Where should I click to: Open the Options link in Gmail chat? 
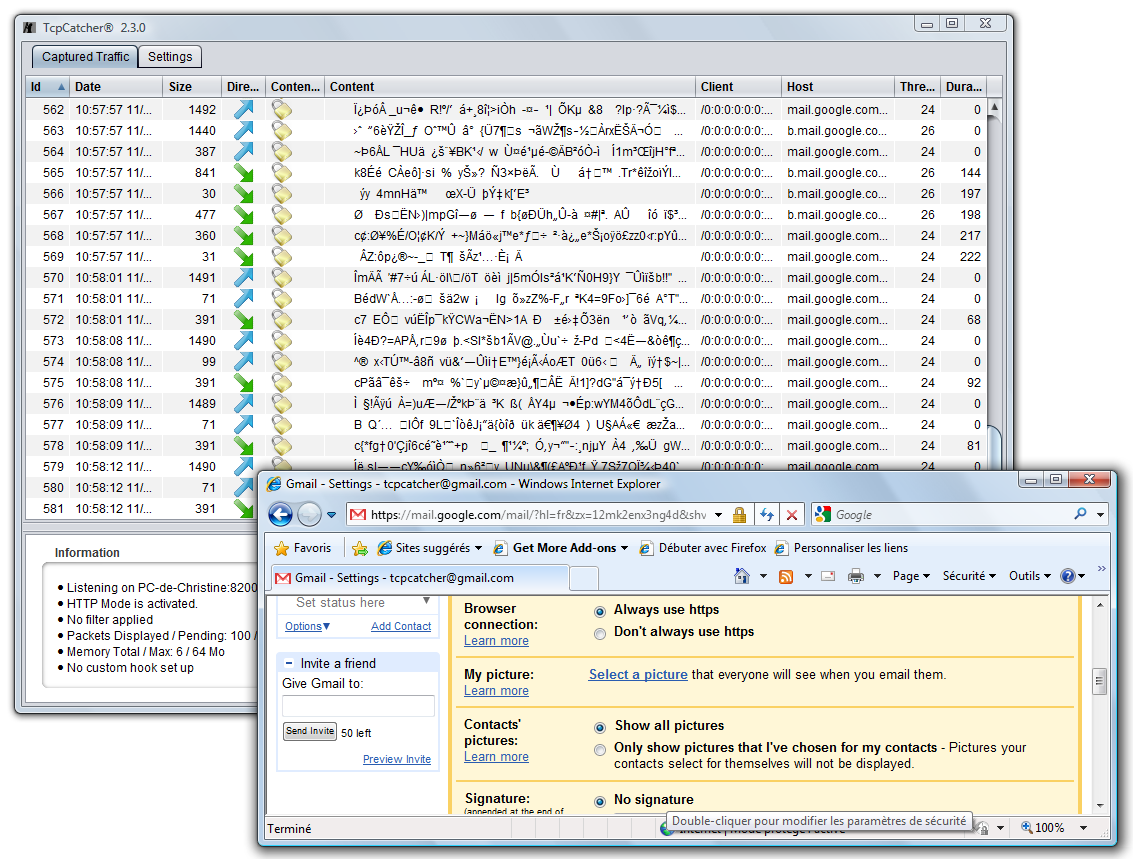tap(303, 626)
